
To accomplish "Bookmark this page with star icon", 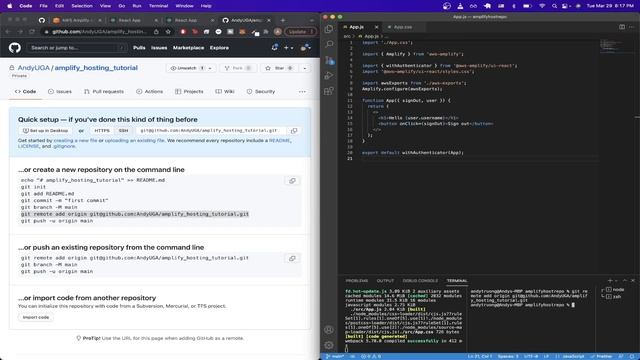I will point(168,31).
